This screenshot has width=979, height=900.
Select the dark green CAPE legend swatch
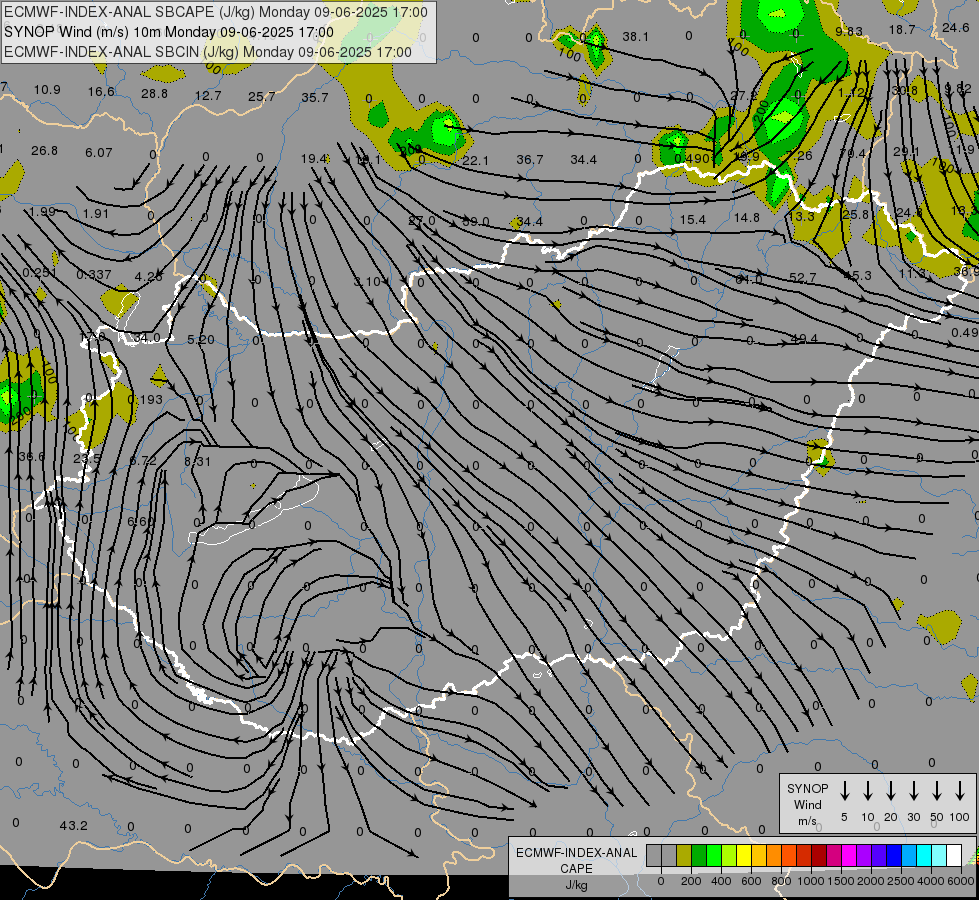click(x=699, y=855)
